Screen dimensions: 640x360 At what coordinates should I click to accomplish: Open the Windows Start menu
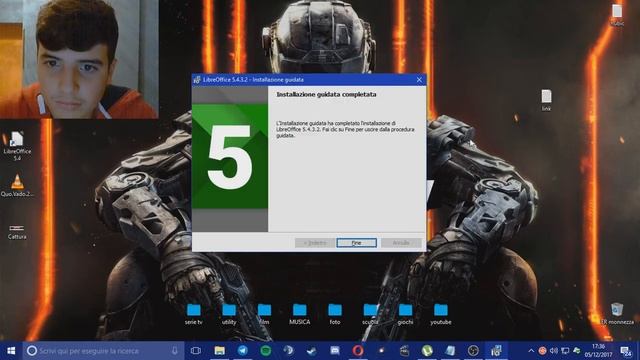(11, 351)
